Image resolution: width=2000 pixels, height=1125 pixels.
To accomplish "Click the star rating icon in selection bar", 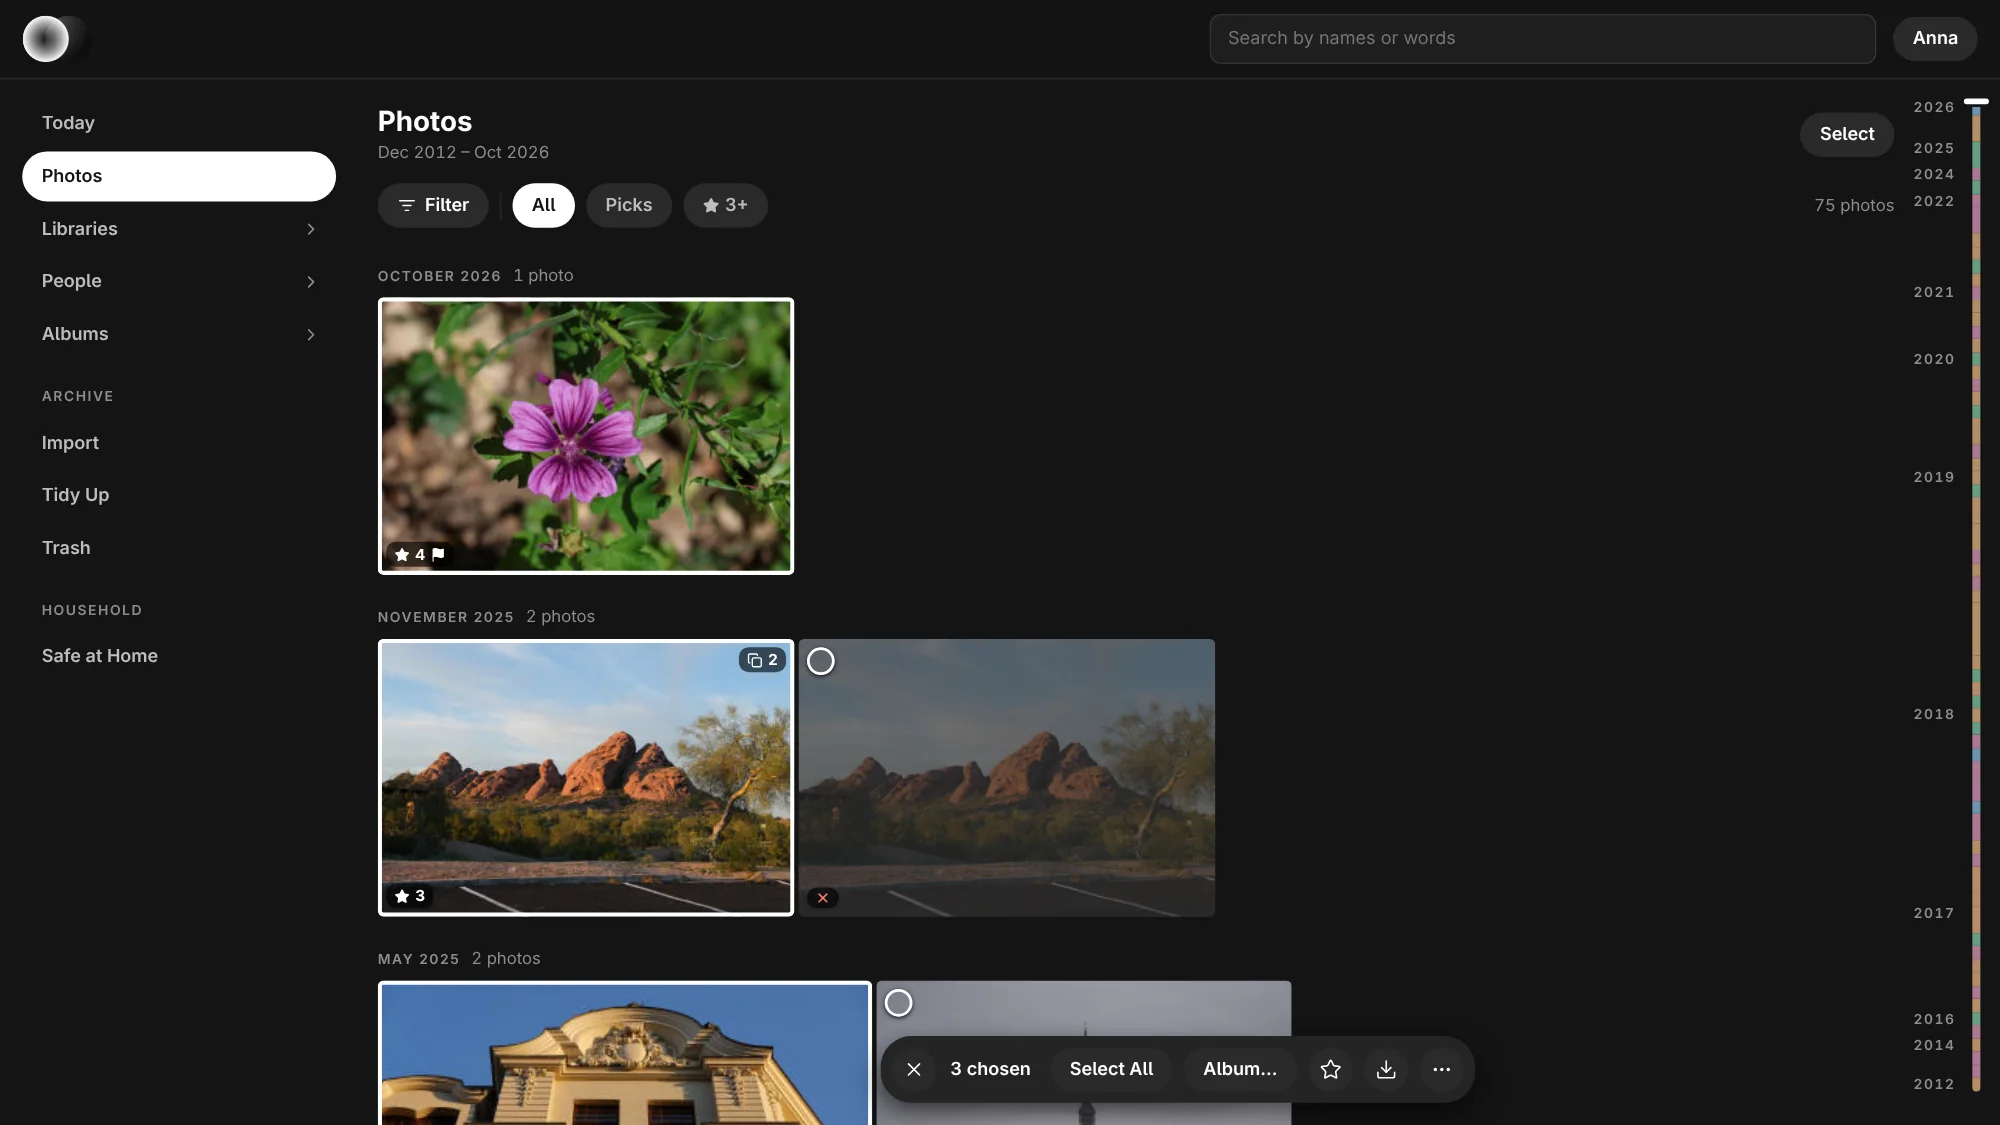I will point(1330,1069).
